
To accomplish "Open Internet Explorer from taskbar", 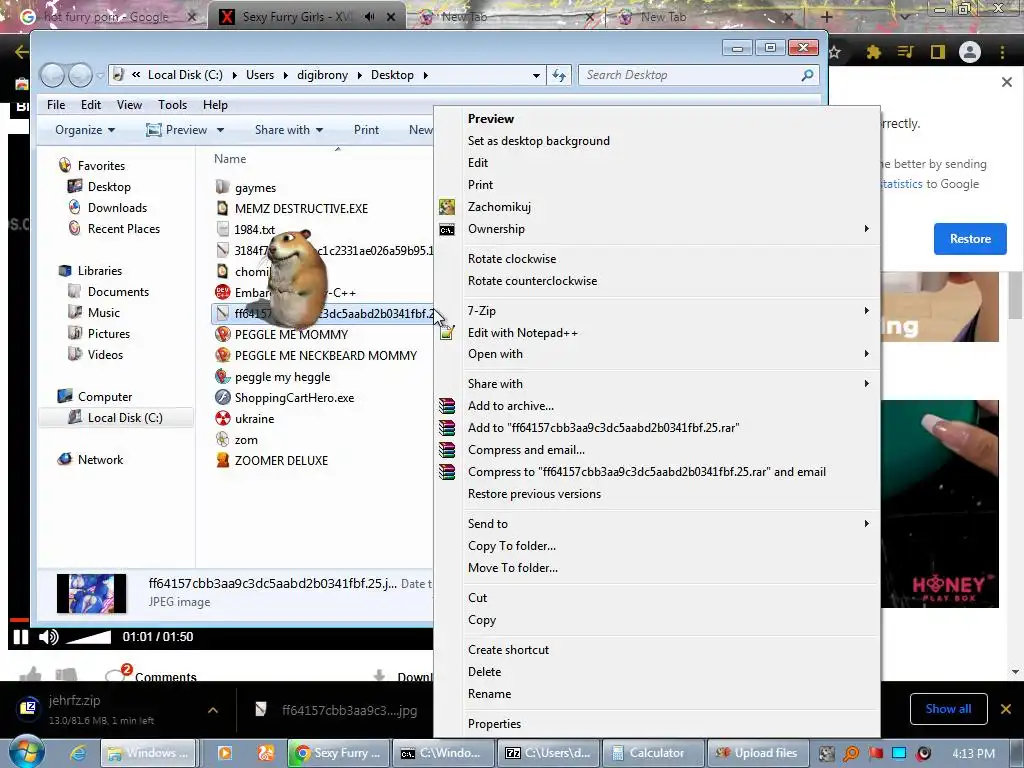I will pos(78,753).
